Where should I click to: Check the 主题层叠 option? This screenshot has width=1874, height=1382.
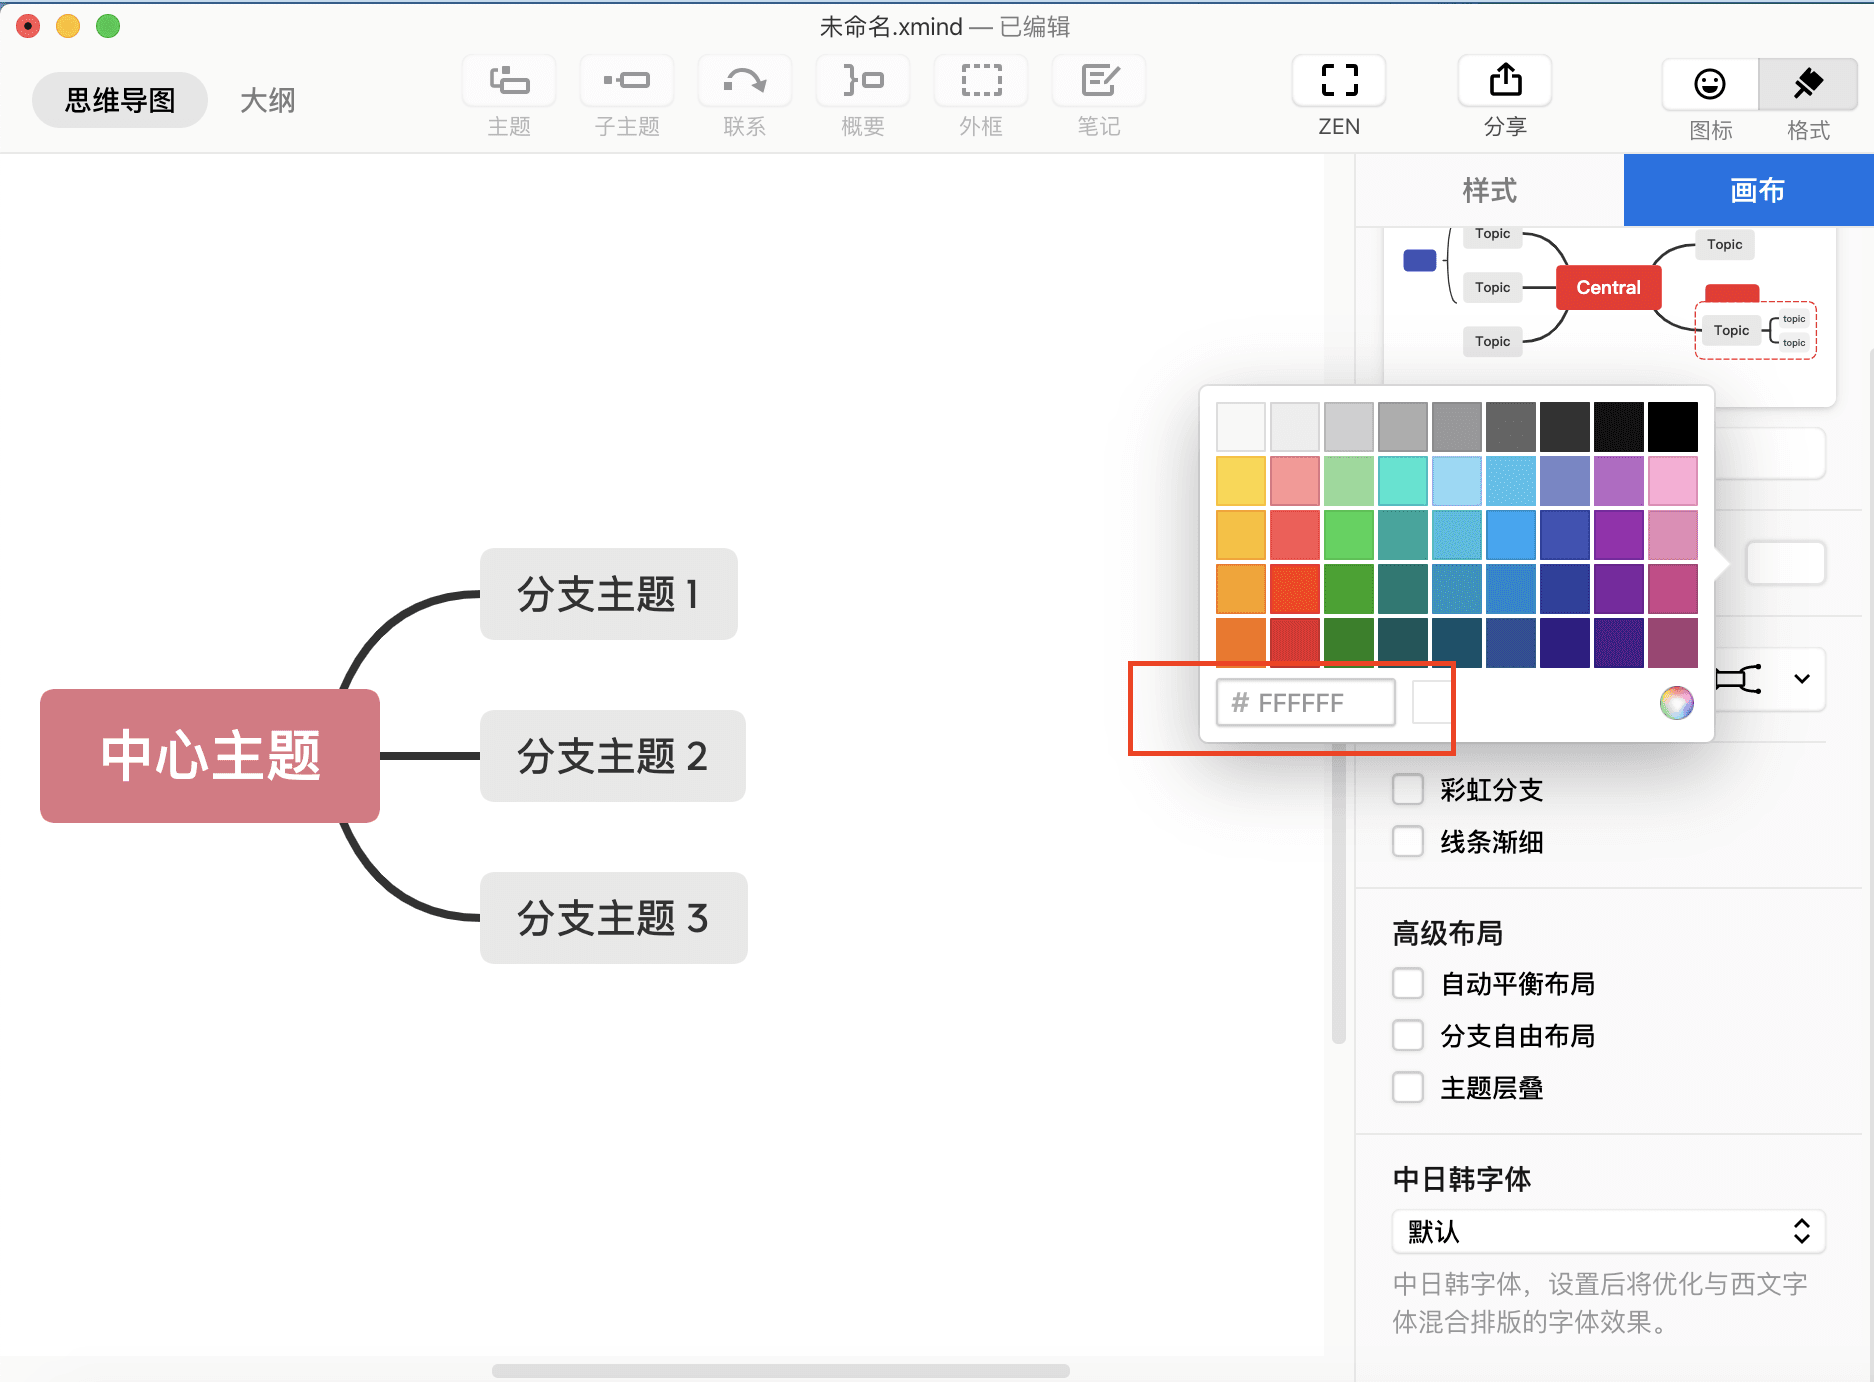click(1408, 1087)
